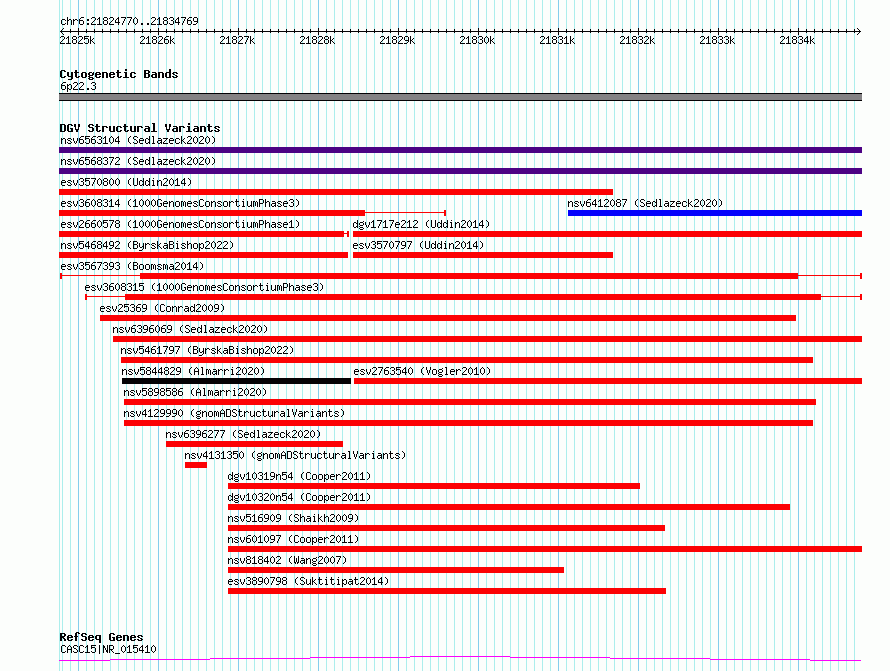This screenshot has height=671, width=890.
Task: Click the red bar under dgv10319n54 label
Action: click(x=434, y=486)
